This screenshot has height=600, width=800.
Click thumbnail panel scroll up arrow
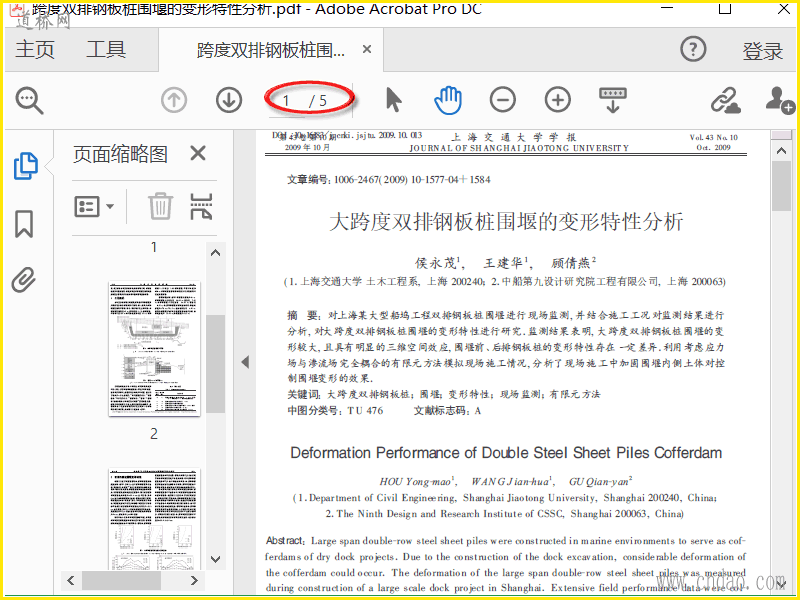coord(215,253)
